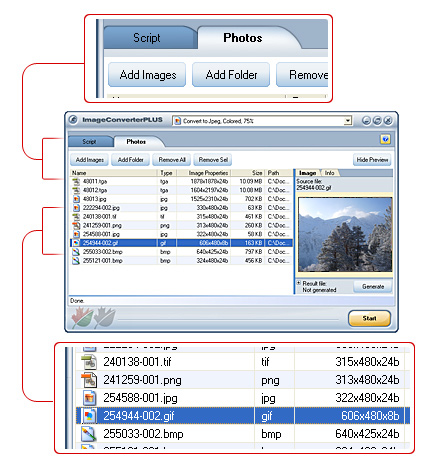Image resolution: width=425 pixels, height=463 pixels.
Task: Open the 'Convert to Jpeg, Colored, 75%' combo box
Action: click(x=262, y=121)
